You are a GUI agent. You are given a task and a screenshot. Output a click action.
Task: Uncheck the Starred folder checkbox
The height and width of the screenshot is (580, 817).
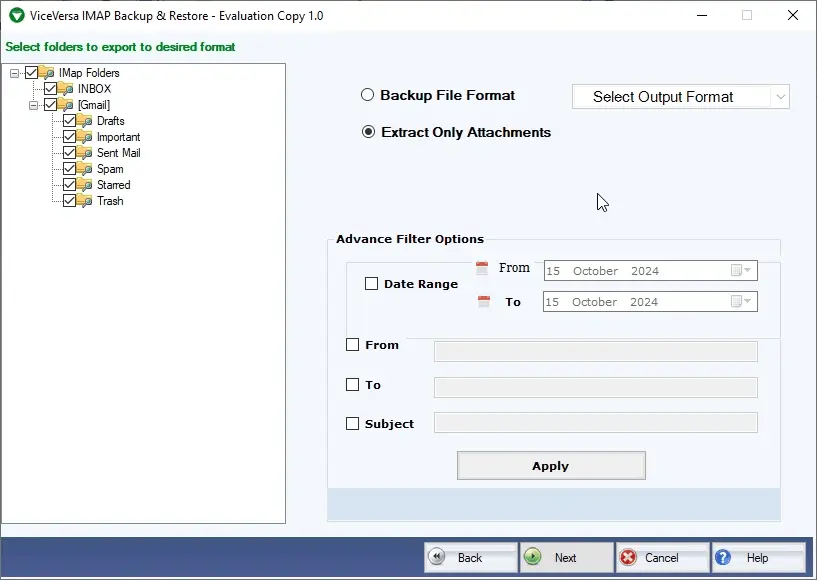coord(69,185)
